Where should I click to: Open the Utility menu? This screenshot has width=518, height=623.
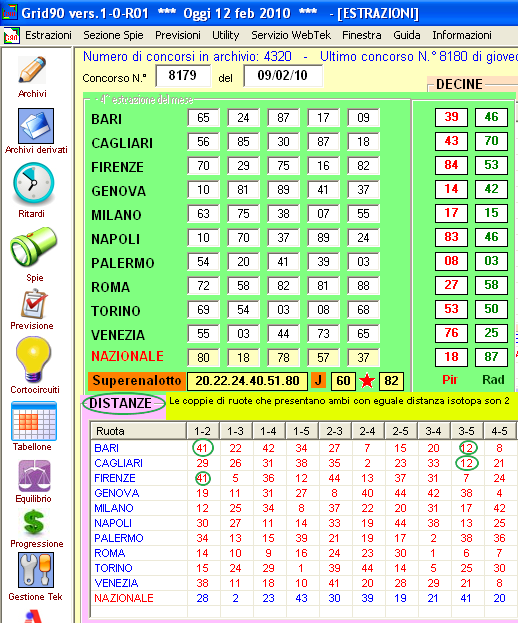tap(226, 35)
